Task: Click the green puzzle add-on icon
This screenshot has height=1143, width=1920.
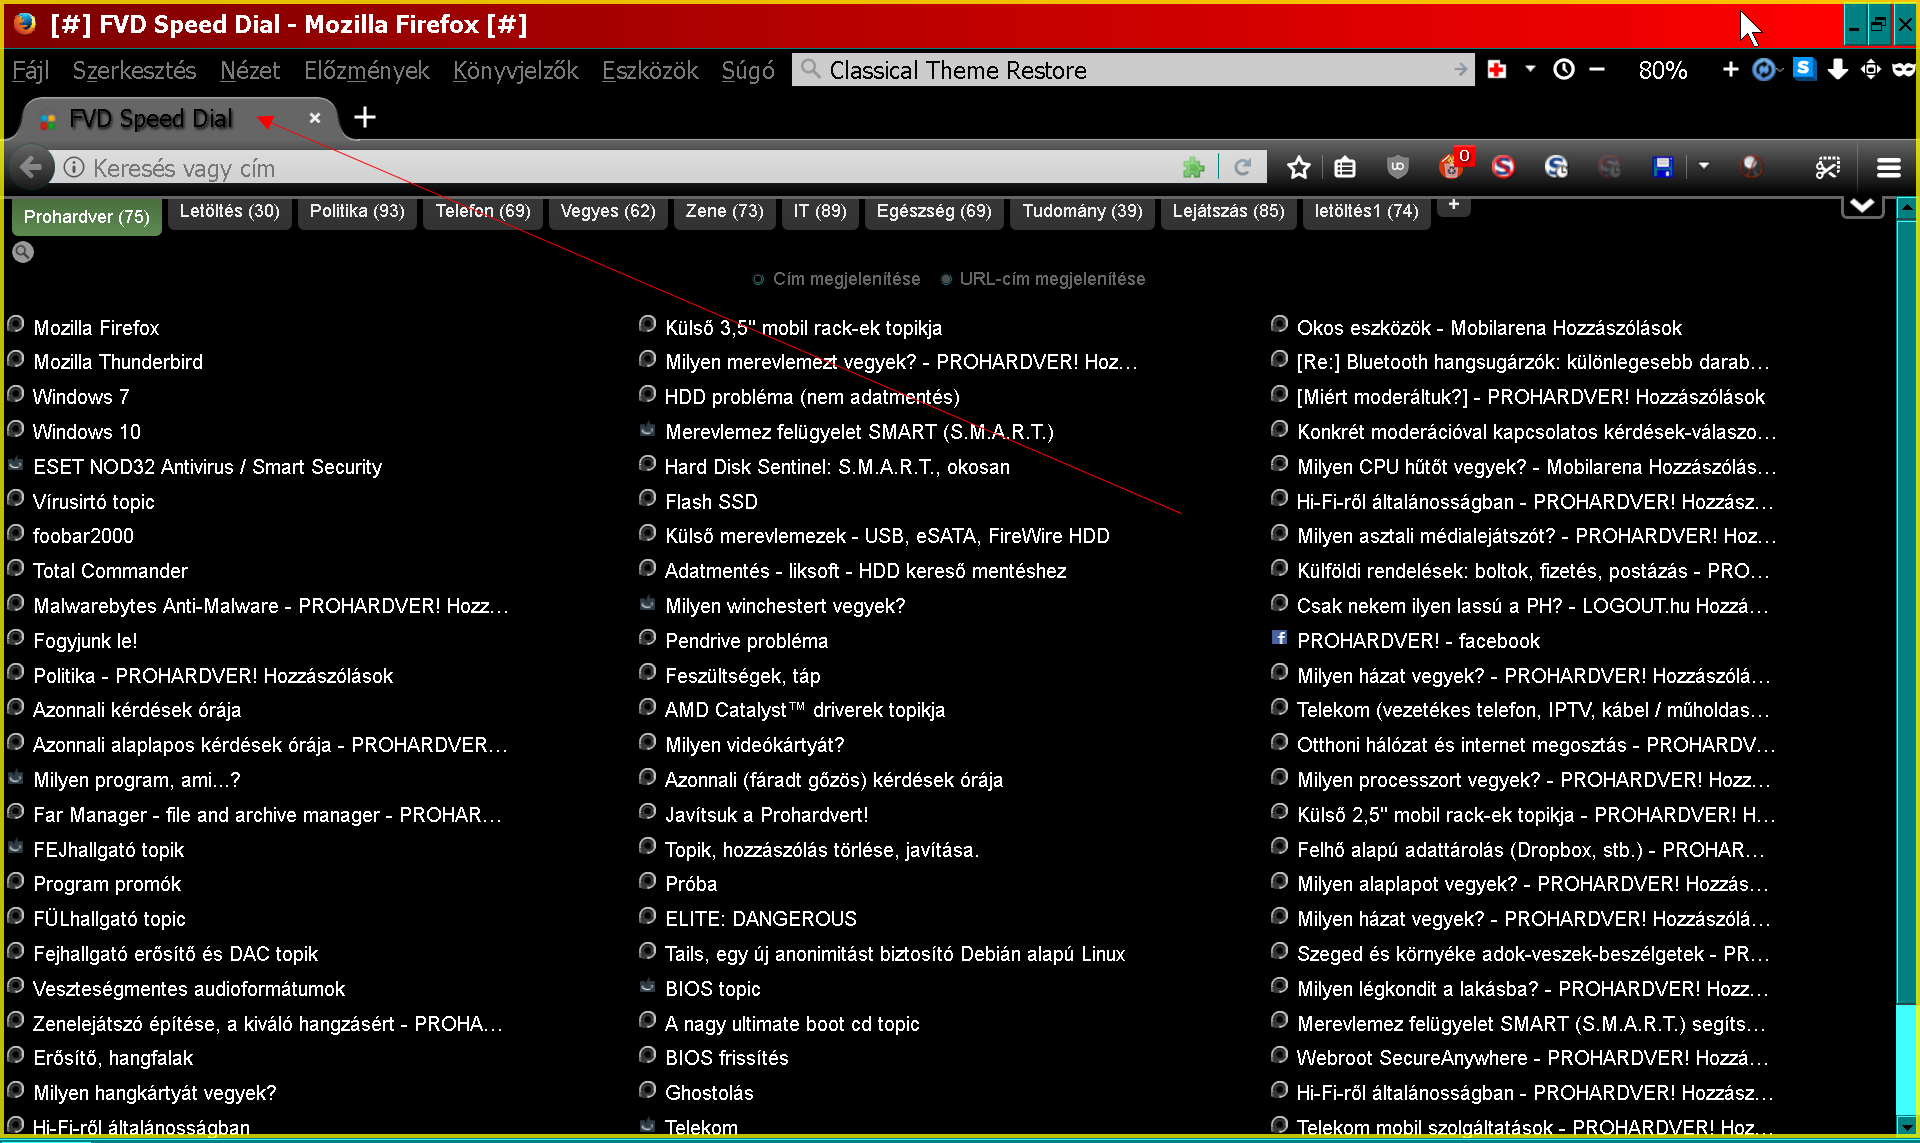Action: tap(1193, 168)
